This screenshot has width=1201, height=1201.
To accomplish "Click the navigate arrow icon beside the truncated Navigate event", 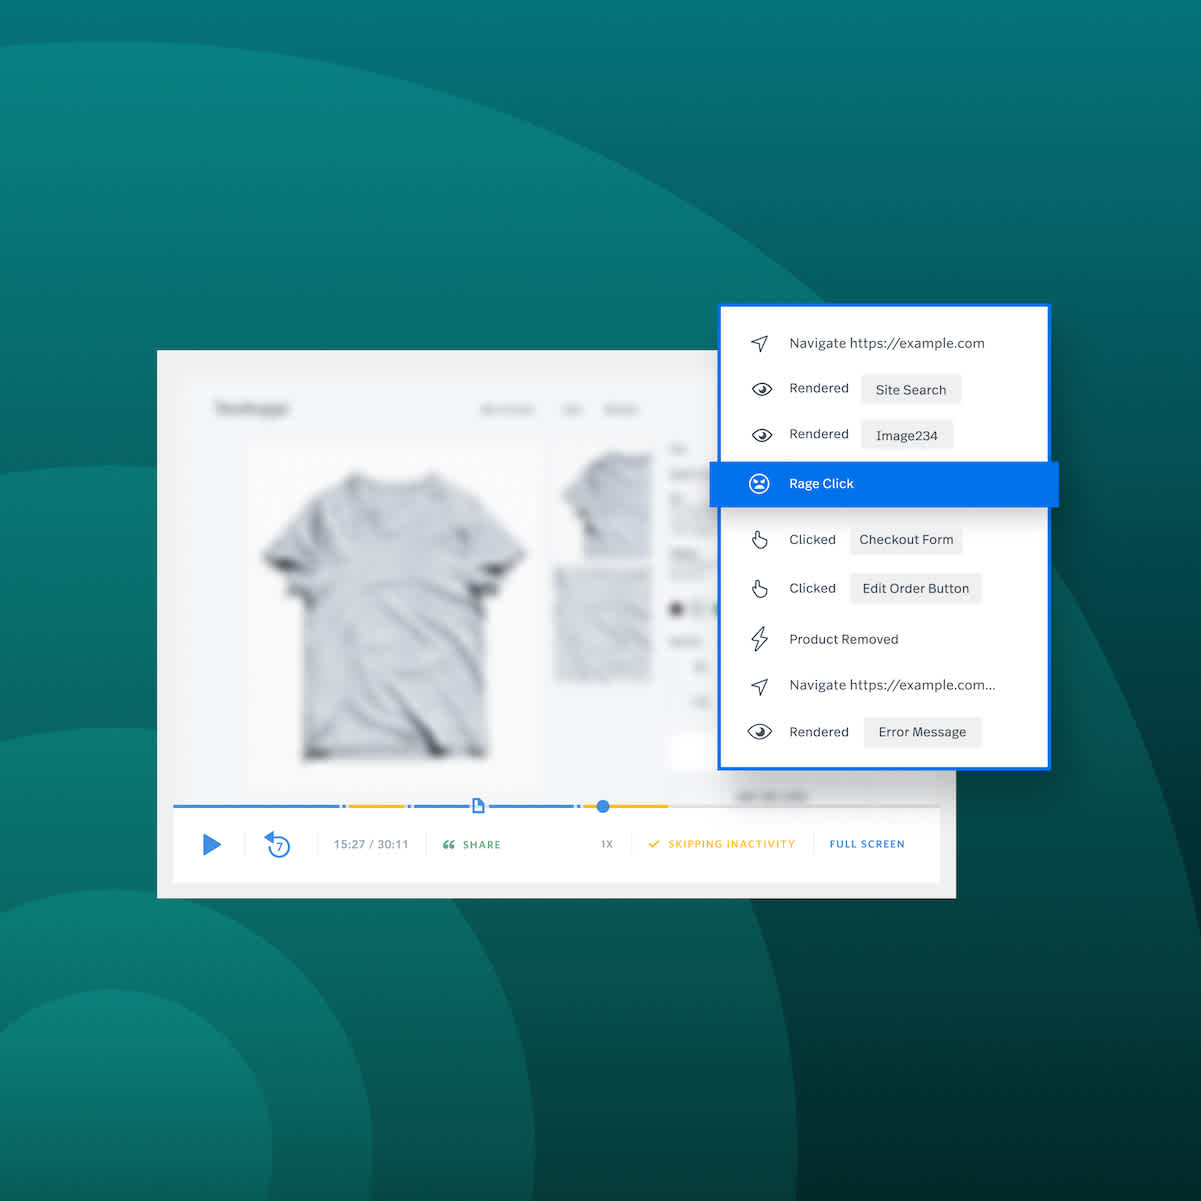I will pyautogui.click(x=760, y=686).
